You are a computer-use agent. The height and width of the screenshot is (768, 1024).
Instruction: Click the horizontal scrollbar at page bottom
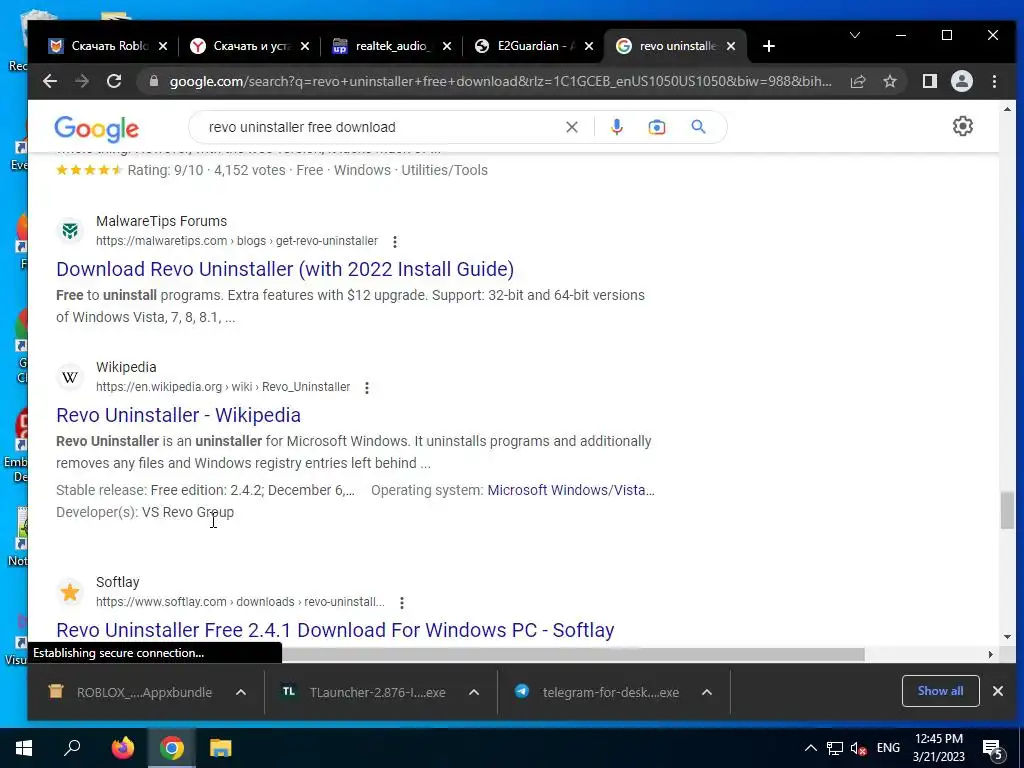point(573,654)
